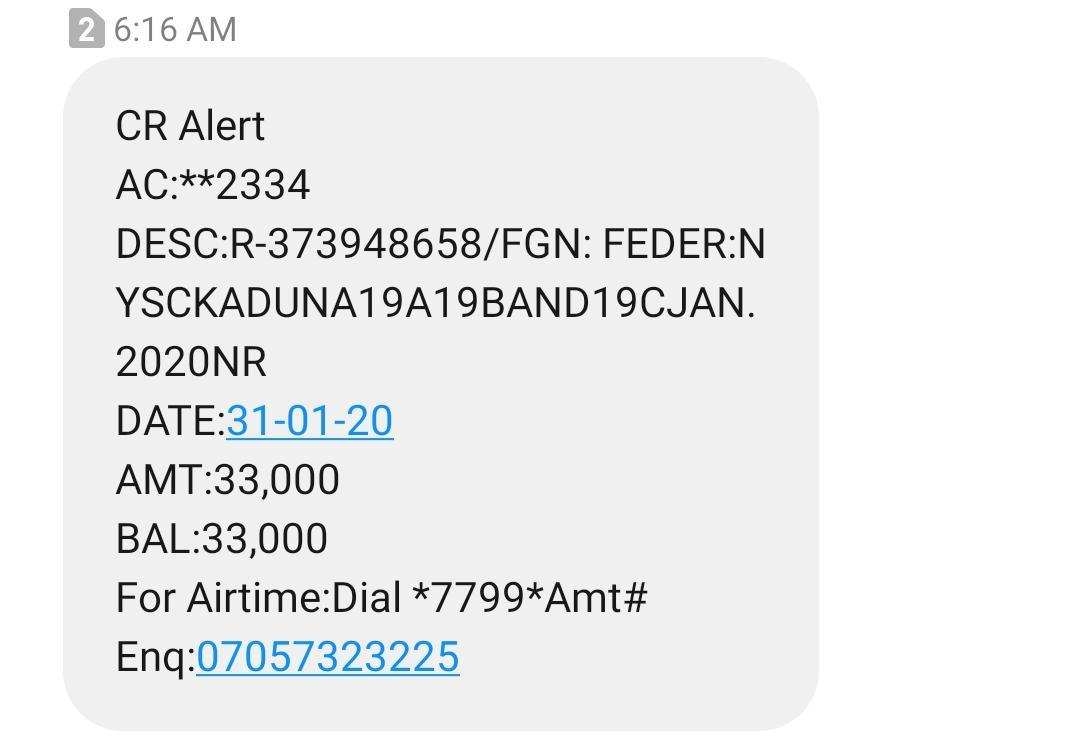Select the BAL:33,000 balance line
1080x742 pixels.
point(221,539)
